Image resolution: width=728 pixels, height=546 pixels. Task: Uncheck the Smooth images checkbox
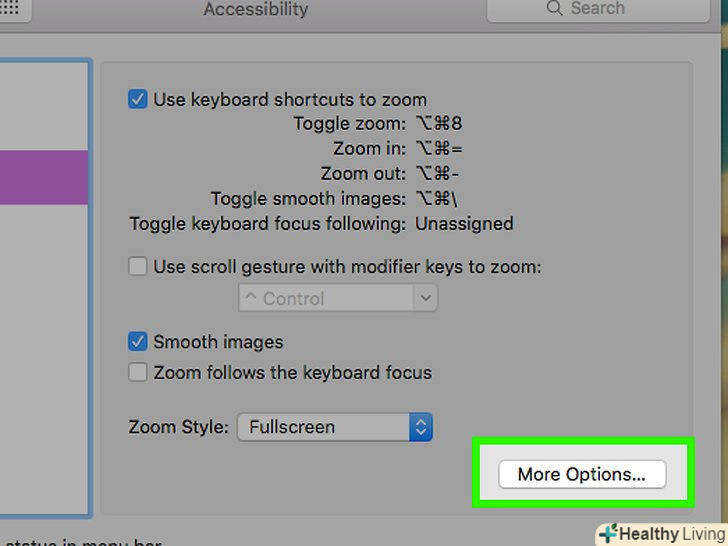click(138, 342)
